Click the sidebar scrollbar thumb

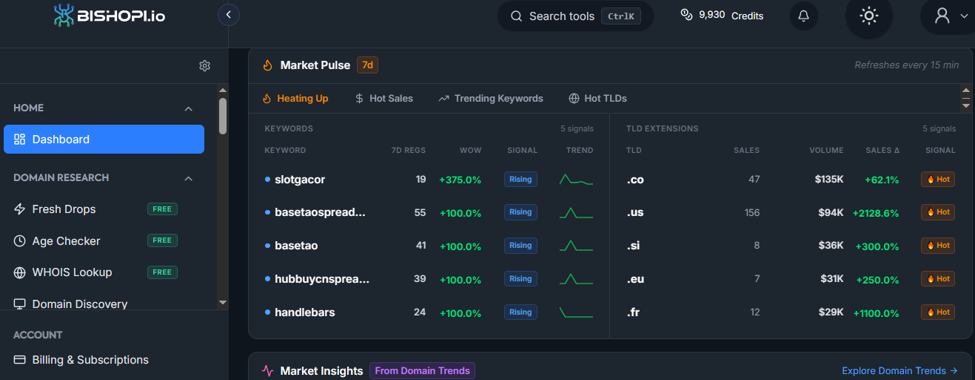coord(223,116)
